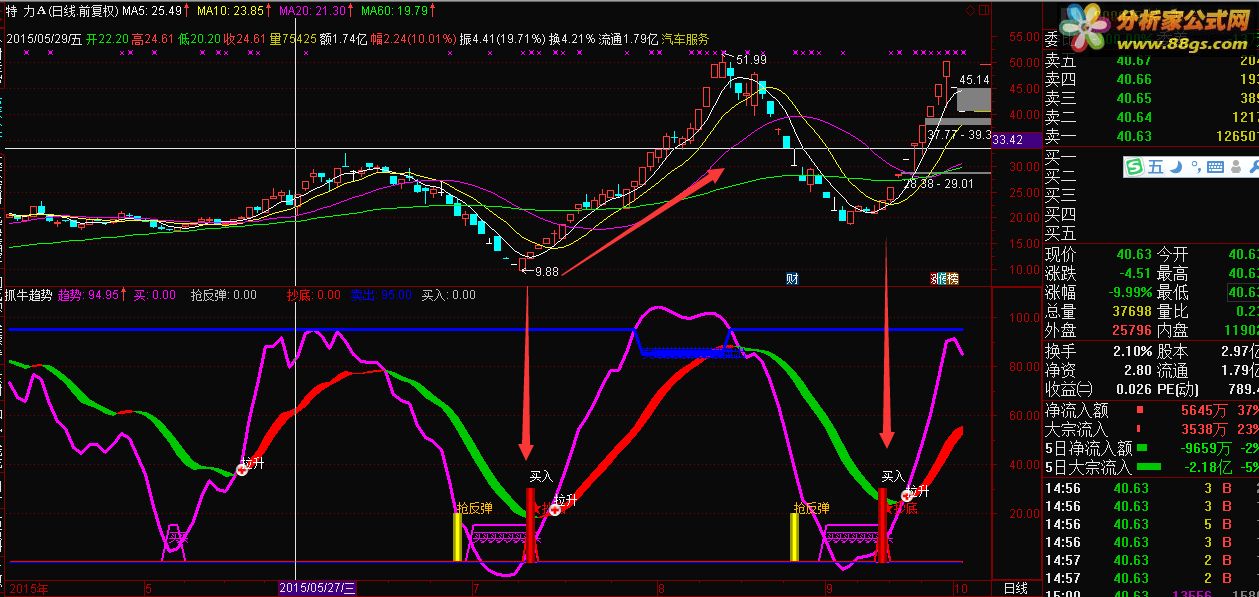Select the MA20: 21.30 indicator label
Screen dimensions: 1259x597
click(312, 11)
